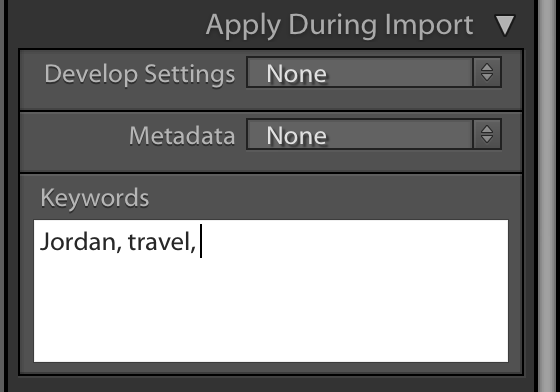Screen dimensions: 560x392
Task: Click the None value in Develop Settings
Action: click(296, 74)
